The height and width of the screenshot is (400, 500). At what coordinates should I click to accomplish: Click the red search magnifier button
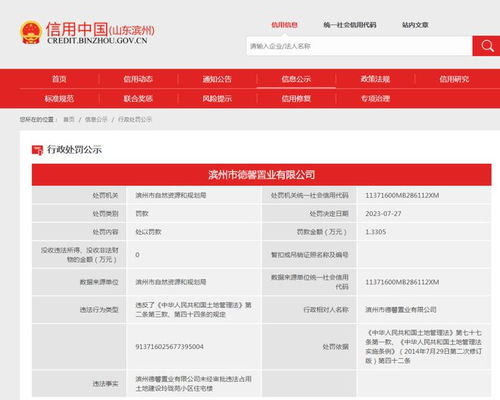[x=486, y=46]
